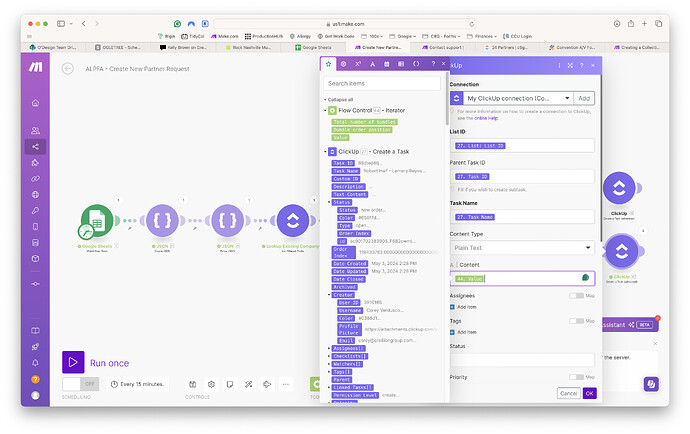Toggle Map switch for Priority

576,377
